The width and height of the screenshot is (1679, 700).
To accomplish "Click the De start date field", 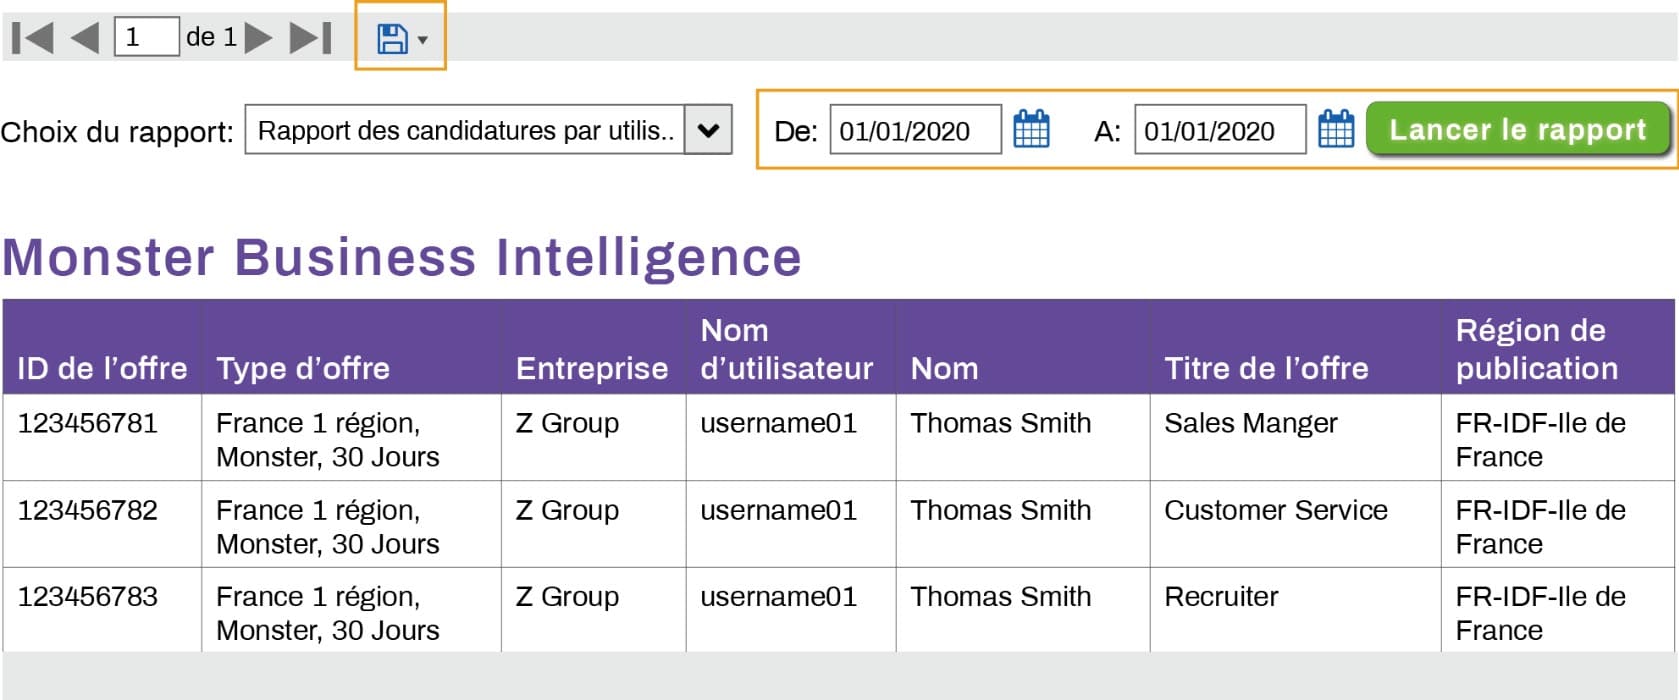I will [x=915, y=130].
